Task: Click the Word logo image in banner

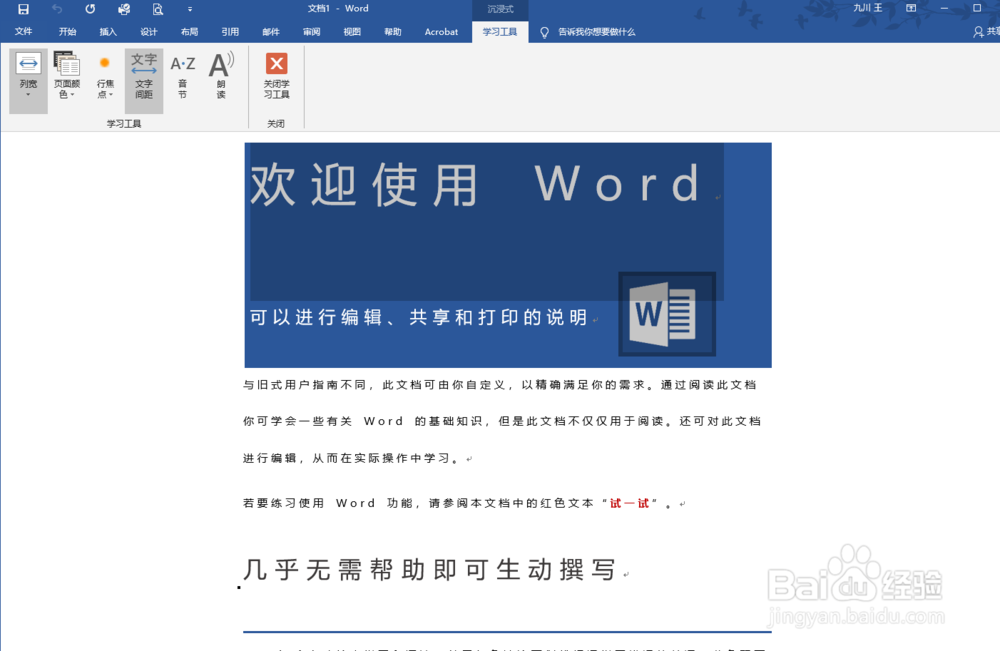Action: tap(666, 314)
